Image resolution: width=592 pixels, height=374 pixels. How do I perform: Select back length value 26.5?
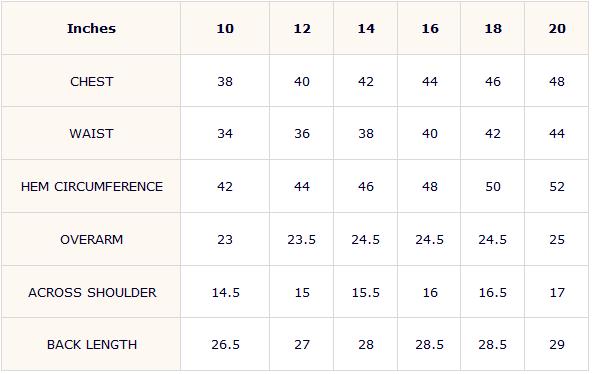tap(225, 345)
